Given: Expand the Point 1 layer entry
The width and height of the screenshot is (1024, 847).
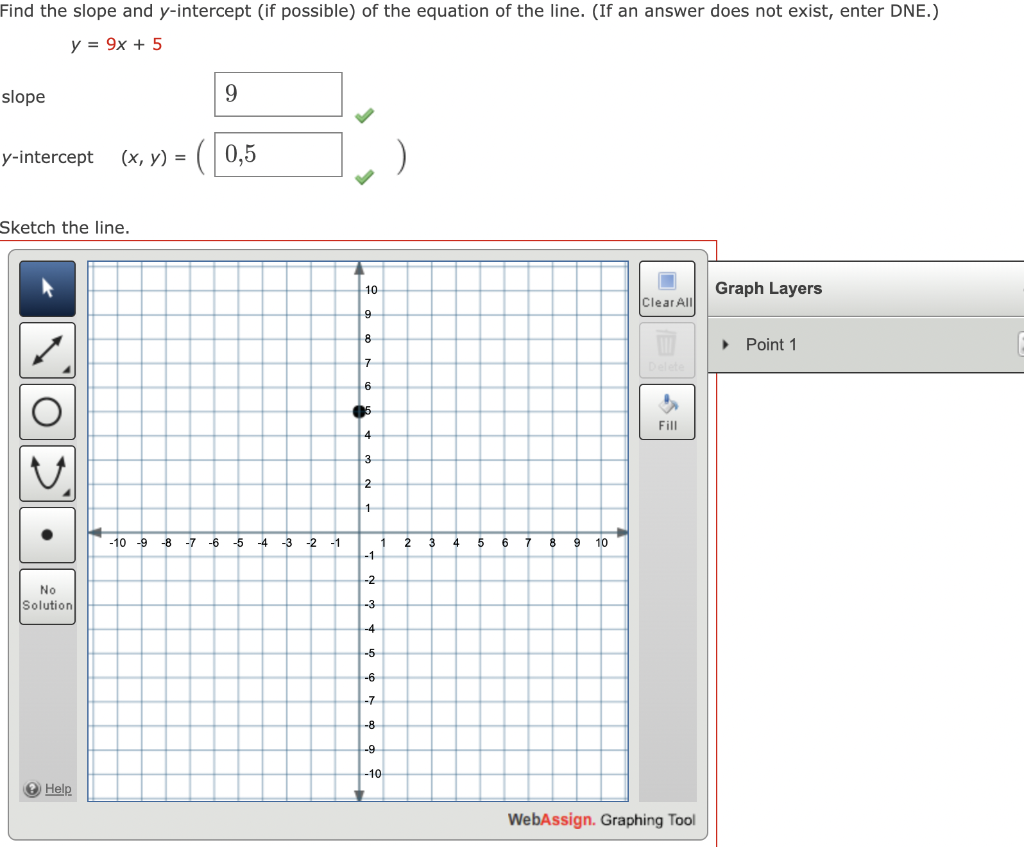Looking at the screenshot, I should pyautogui.click(x=727, y=344).
